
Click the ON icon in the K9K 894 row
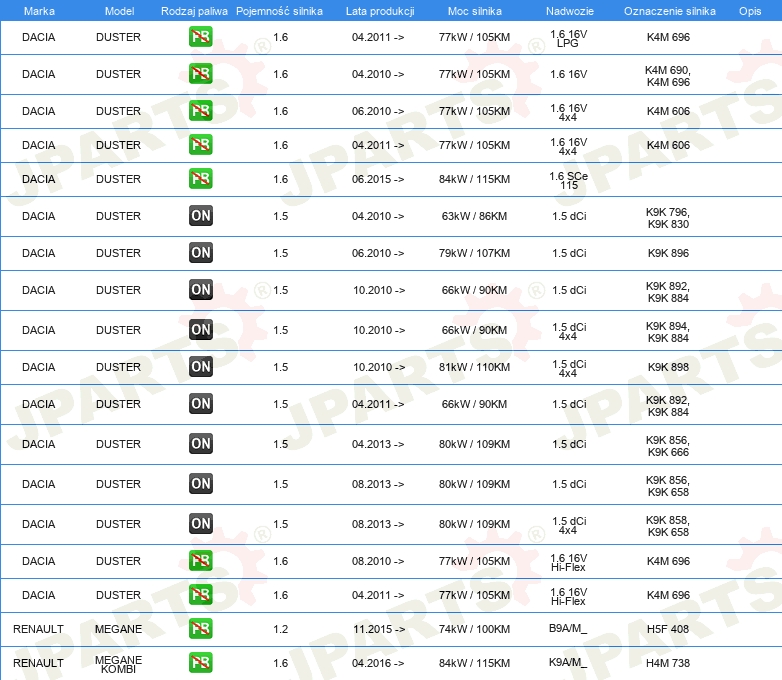[x=200, y=330]
